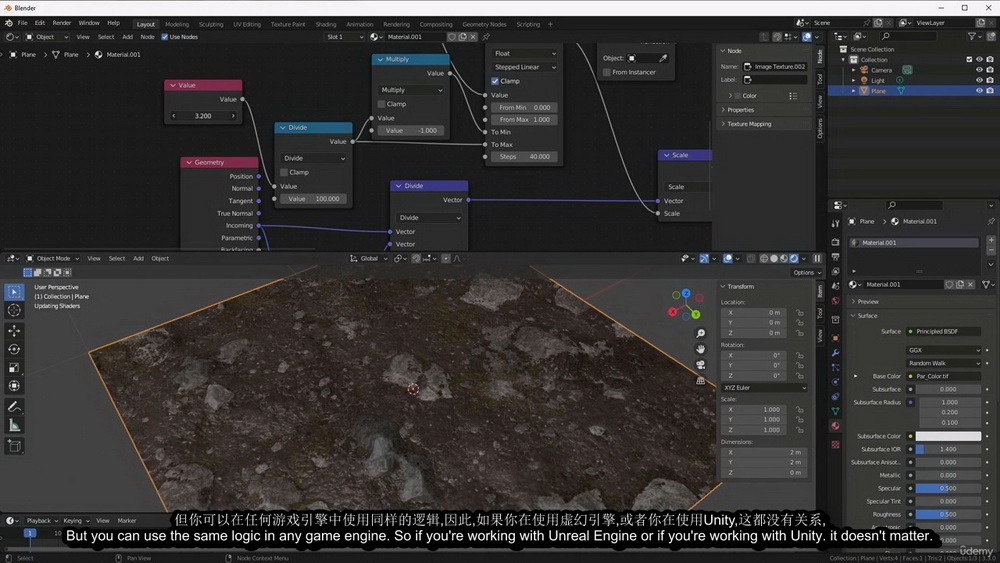This screenshot has width=1000, height=563.
Task: Activate the Move tool
Action: point(14,330)
